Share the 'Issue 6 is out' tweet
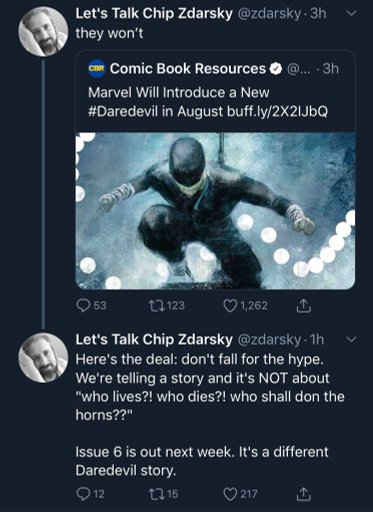This screenshot has width=373, height=512. [304, 494]
